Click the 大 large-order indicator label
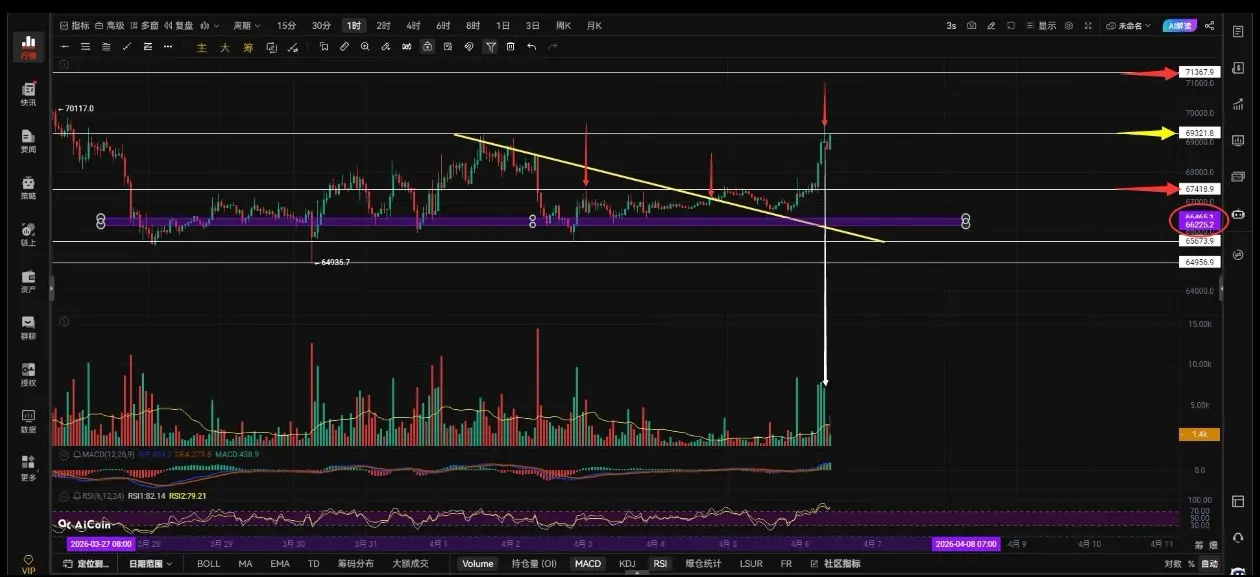1260x577 pixels. (225, 46)
